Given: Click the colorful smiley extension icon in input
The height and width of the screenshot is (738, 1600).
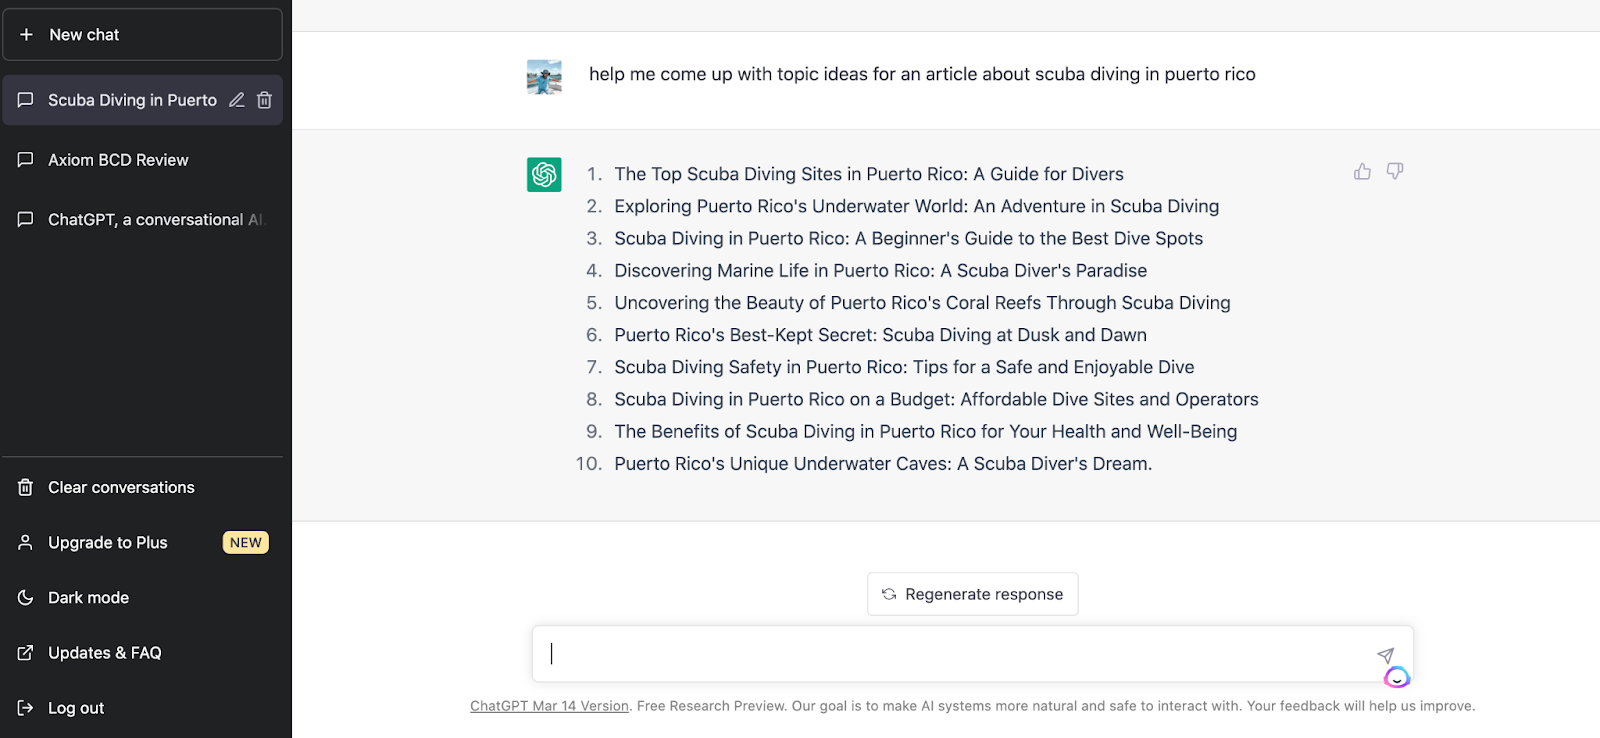Looking at the screenshot, I should tap(1397, 678).
